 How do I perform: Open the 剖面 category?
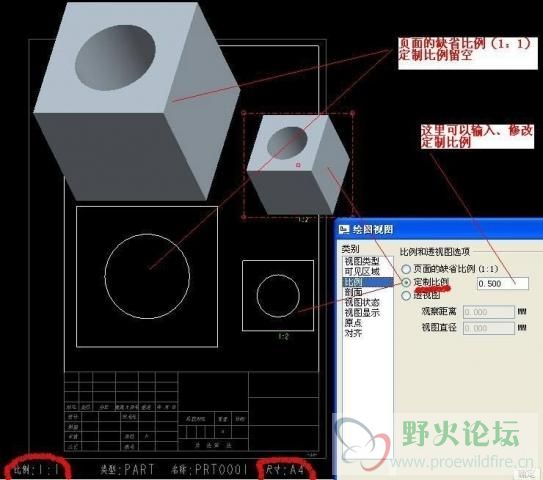pos(353,292)
